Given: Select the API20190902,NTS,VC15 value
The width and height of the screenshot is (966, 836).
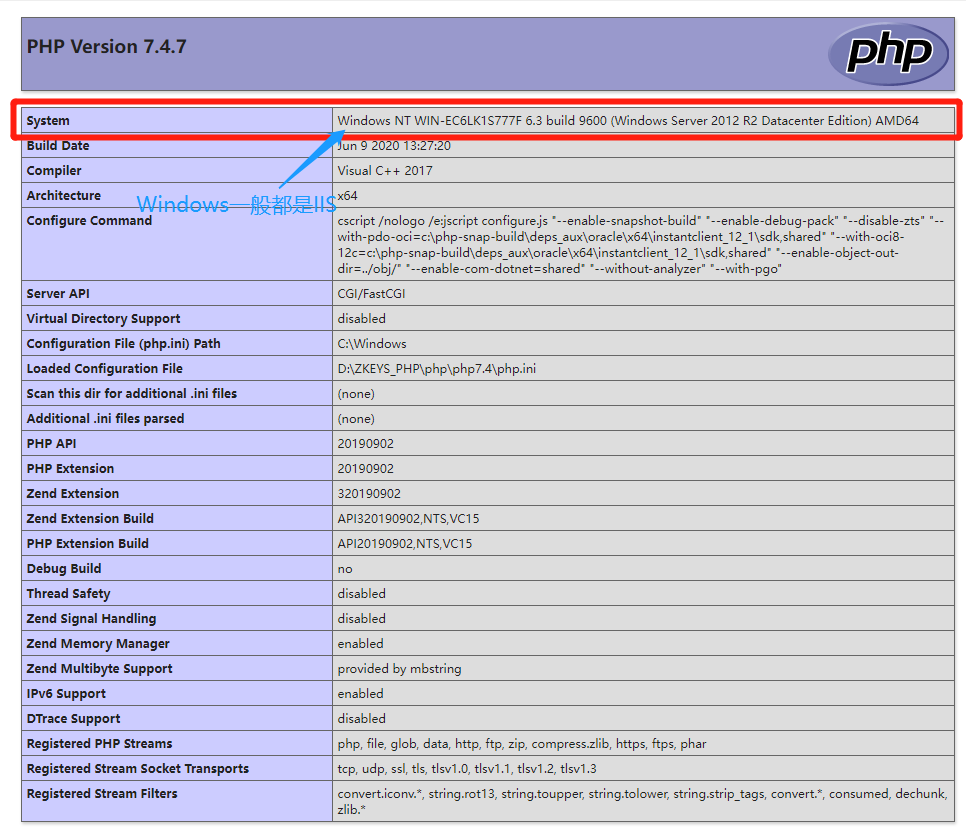Looking at the screenshot, I should tap(405, 543).
